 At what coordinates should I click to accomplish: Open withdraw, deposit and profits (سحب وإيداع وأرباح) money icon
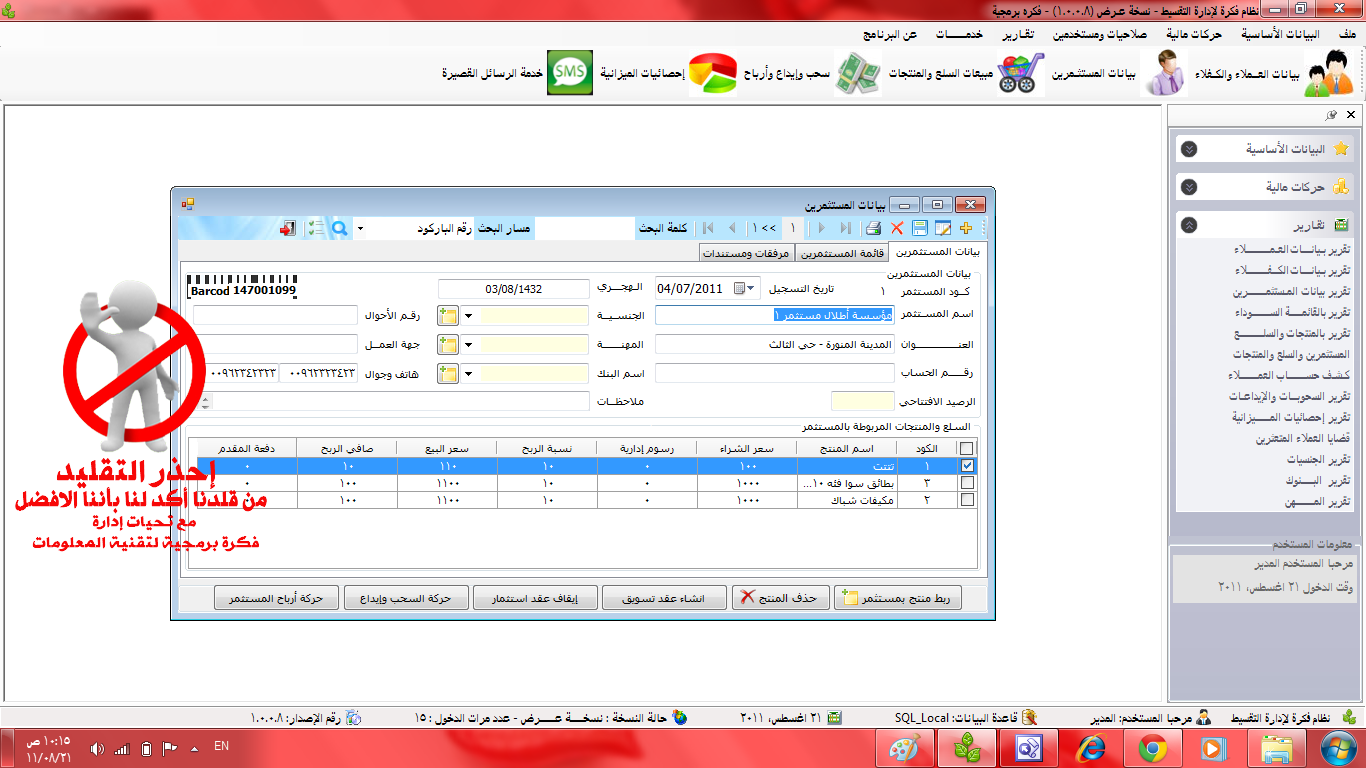858,74
